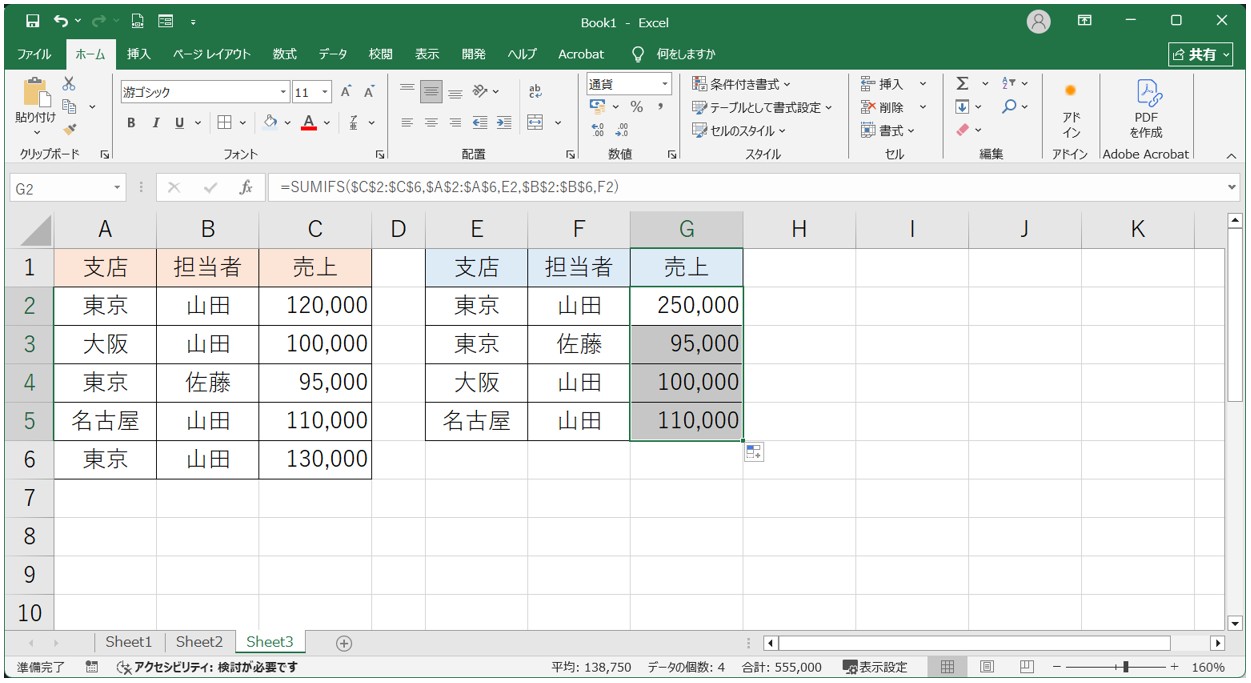Toggle italic formatting
The image size is (1251, 683).
[x=155, y=123]
